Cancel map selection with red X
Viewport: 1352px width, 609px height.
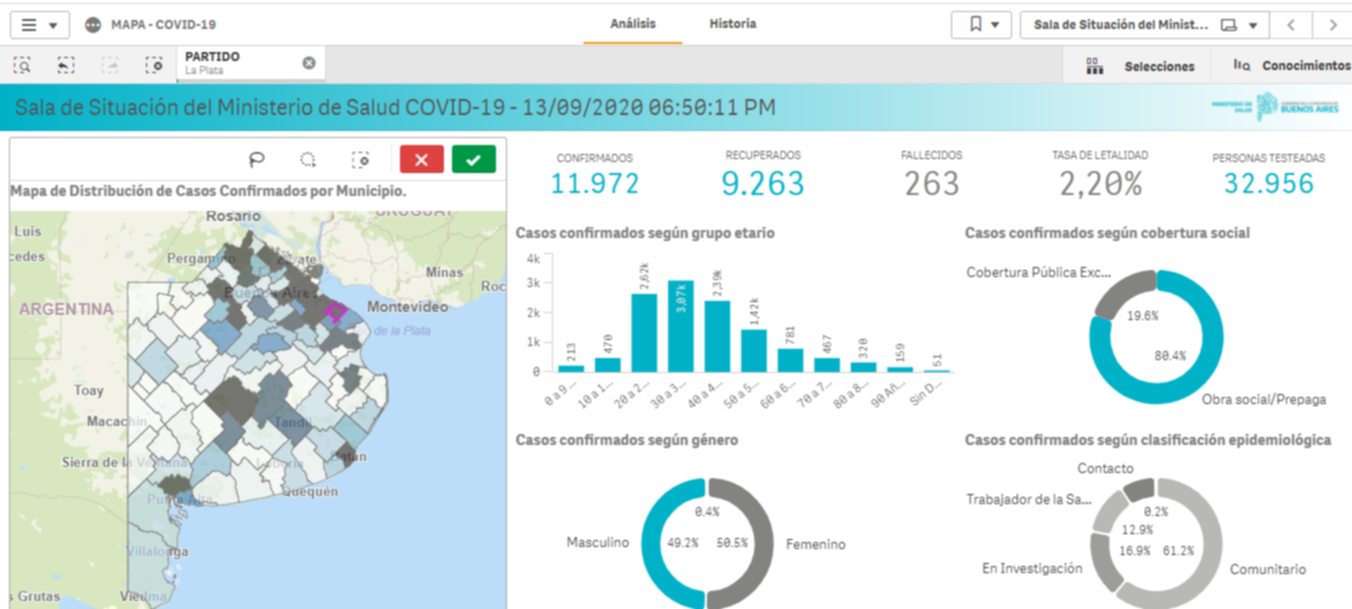(421, 160)
